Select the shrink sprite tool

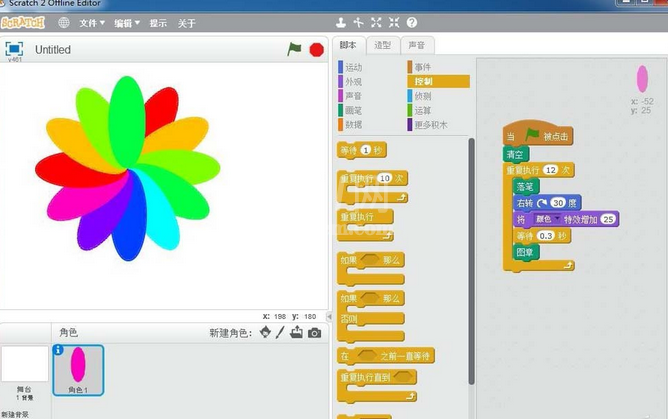pos(394,23)
